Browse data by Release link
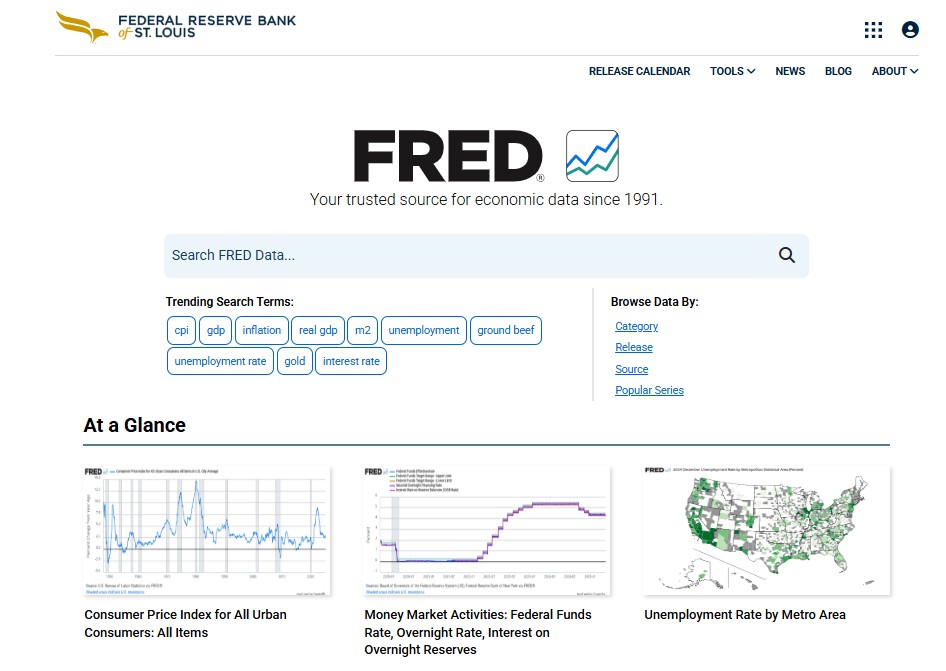Viewport: 946px width, 671px height. (x=633, y=348)
